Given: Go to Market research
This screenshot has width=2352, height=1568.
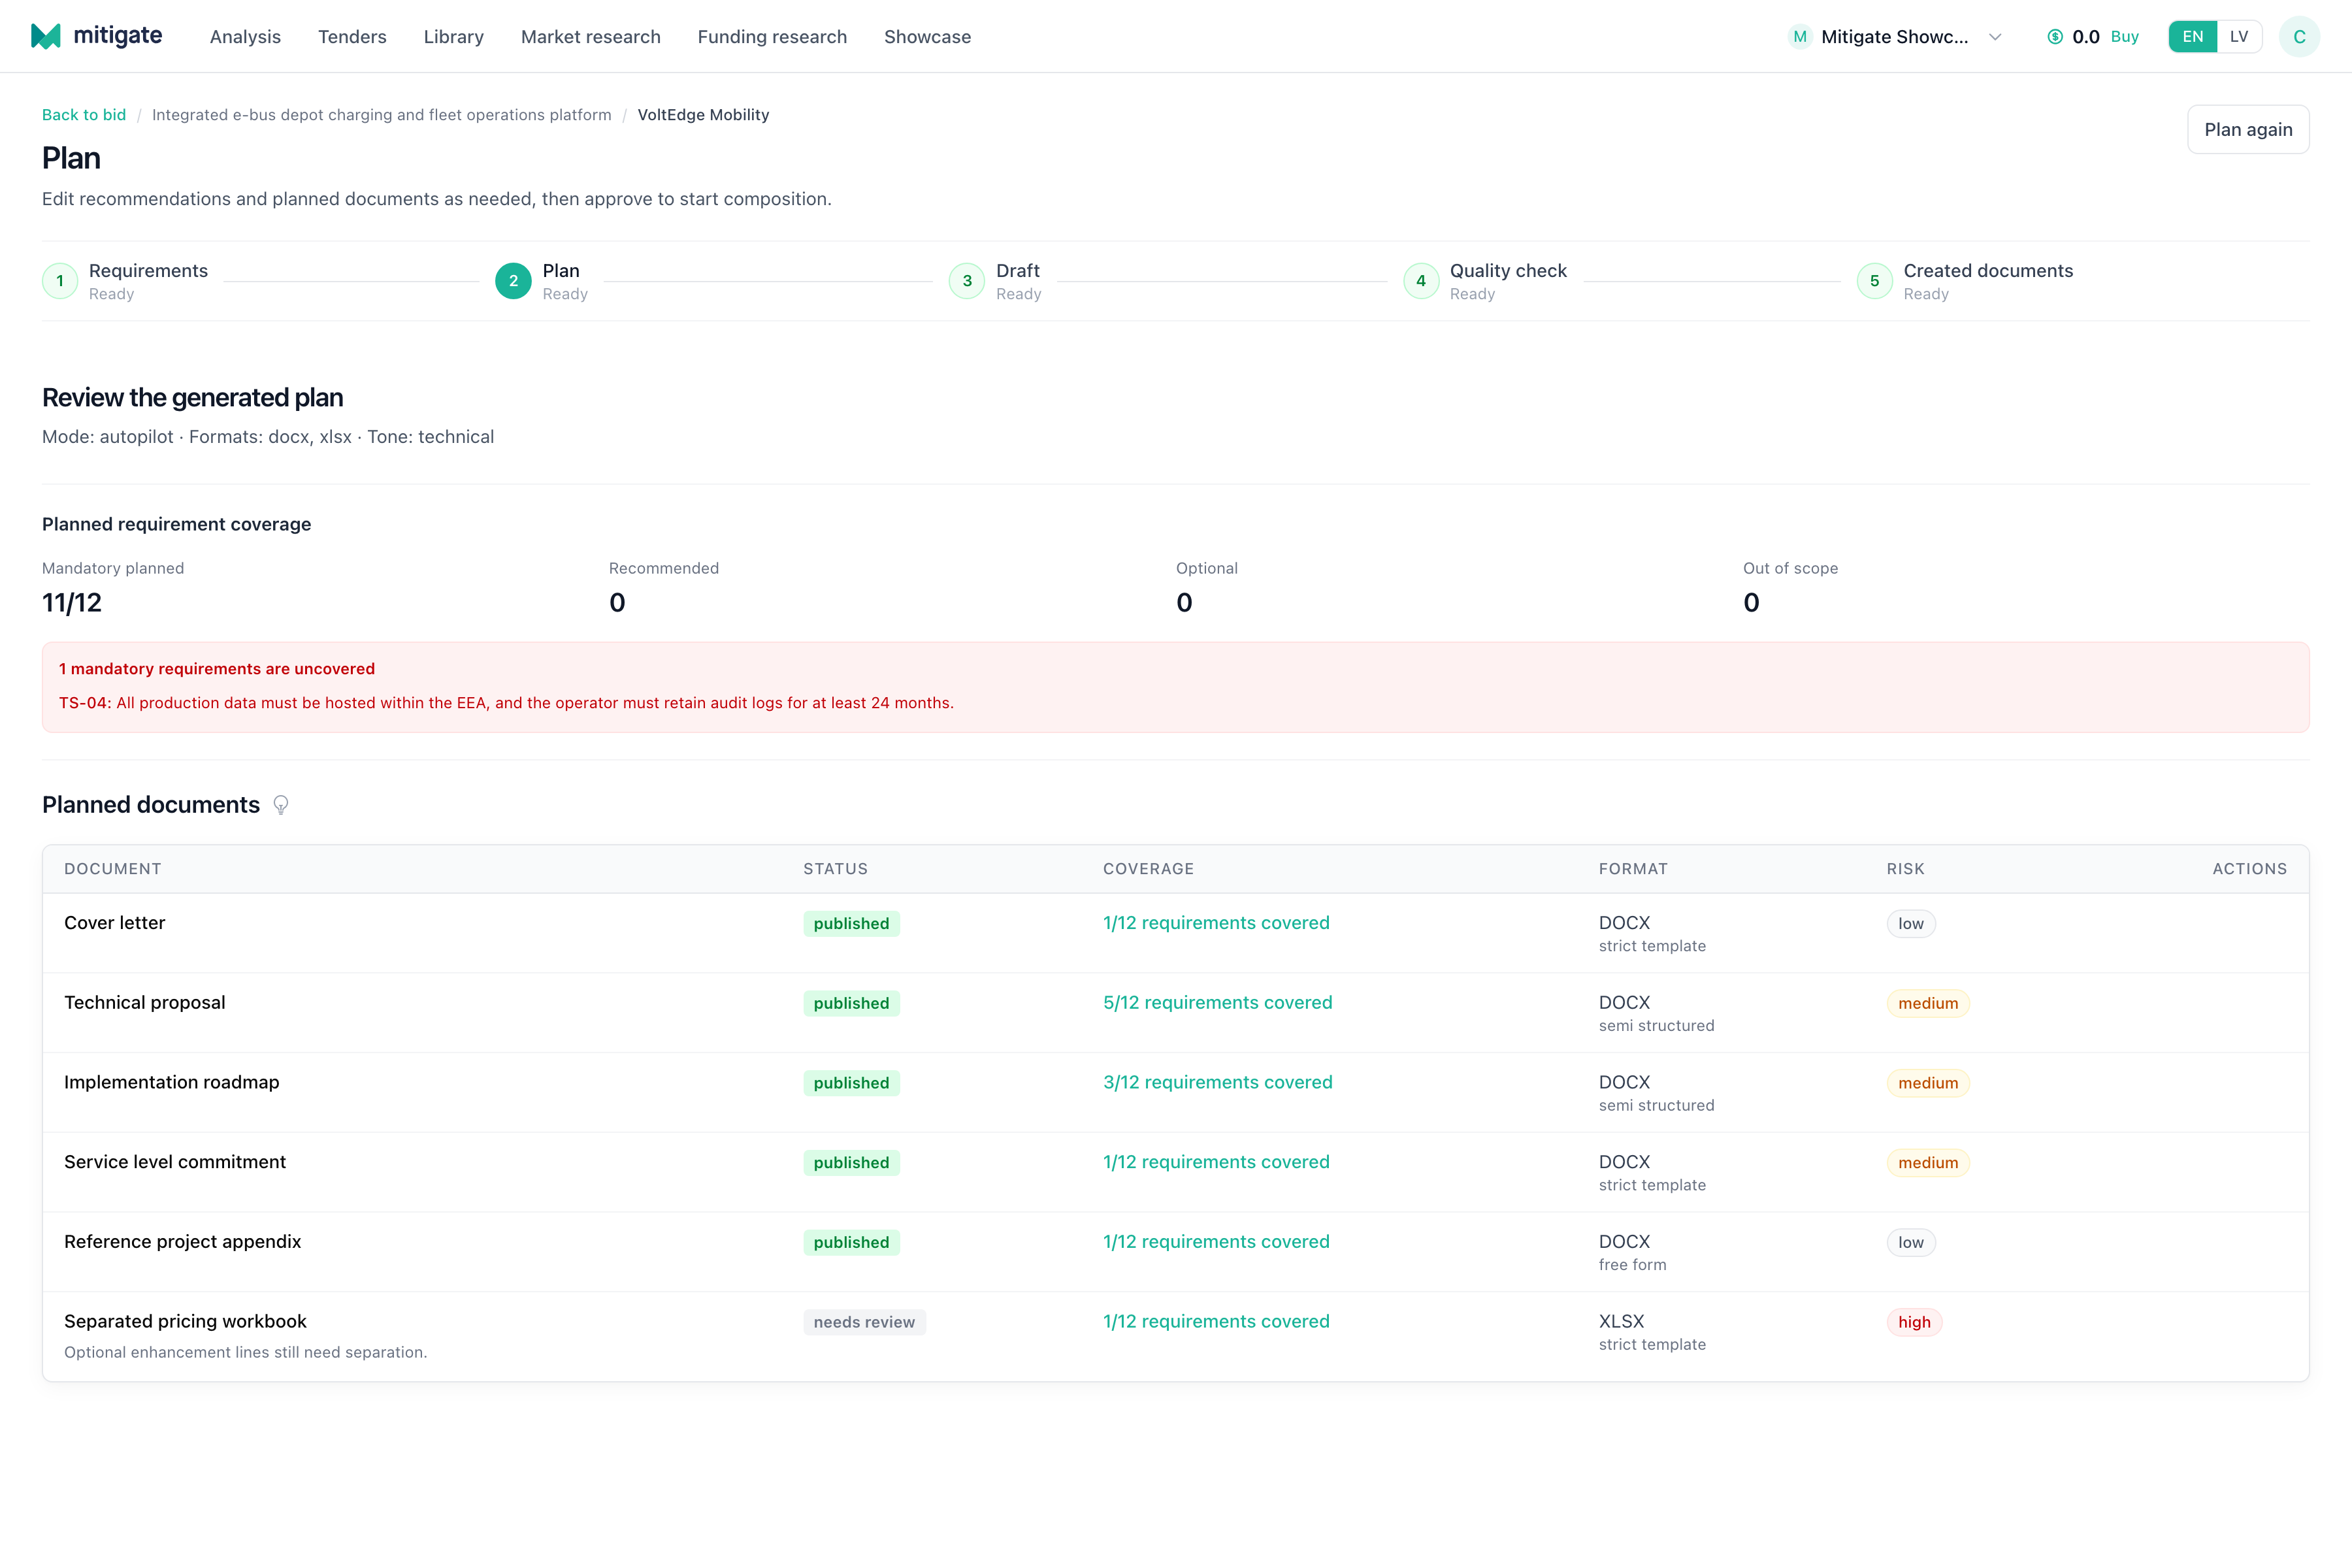Looking at the screenshot, I should point(591,37).
